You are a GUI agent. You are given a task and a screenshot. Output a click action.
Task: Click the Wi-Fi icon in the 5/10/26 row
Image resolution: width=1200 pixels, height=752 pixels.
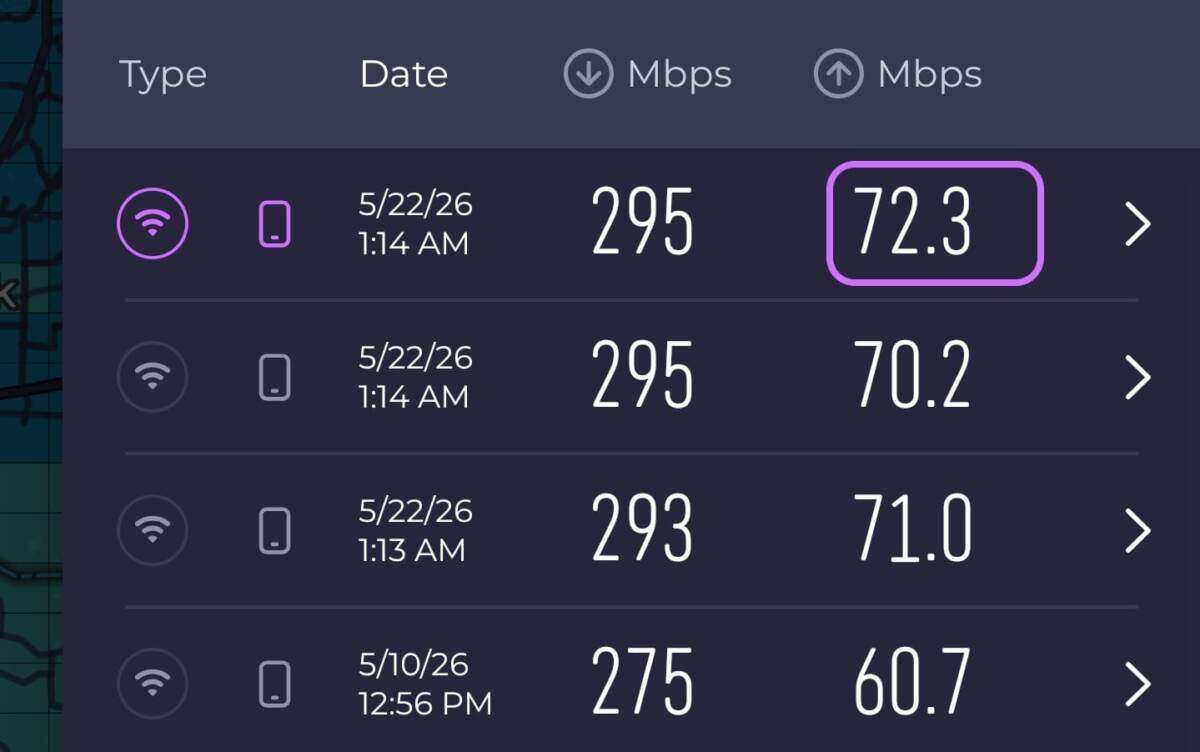(153, 684)
